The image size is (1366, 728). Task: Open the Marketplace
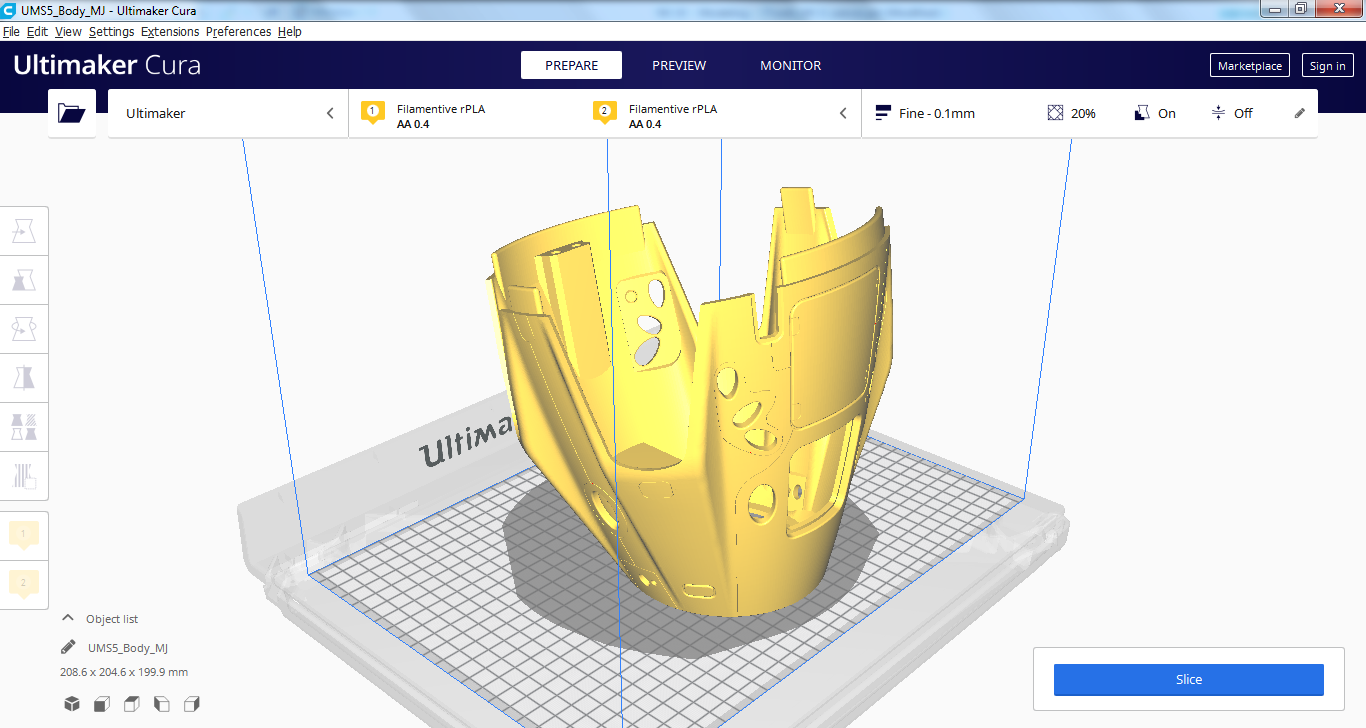click(x=1249, y=66)
